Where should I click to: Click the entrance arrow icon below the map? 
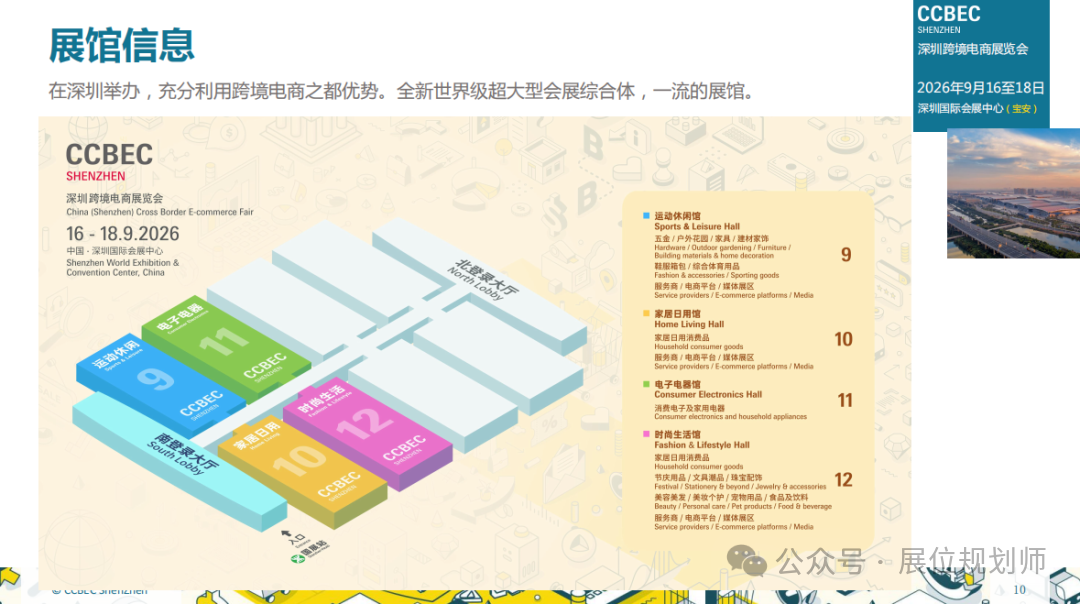pyautogui.click(x=287, y=534)
